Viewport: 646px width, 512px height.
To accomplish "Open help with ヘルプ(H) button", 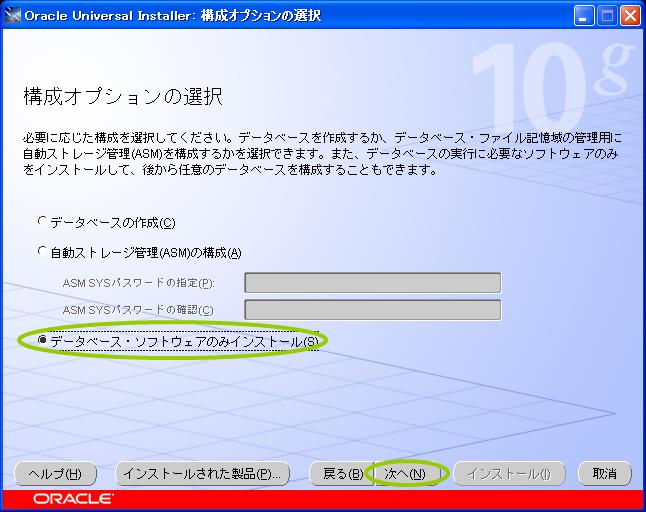I will coord(55,474).
